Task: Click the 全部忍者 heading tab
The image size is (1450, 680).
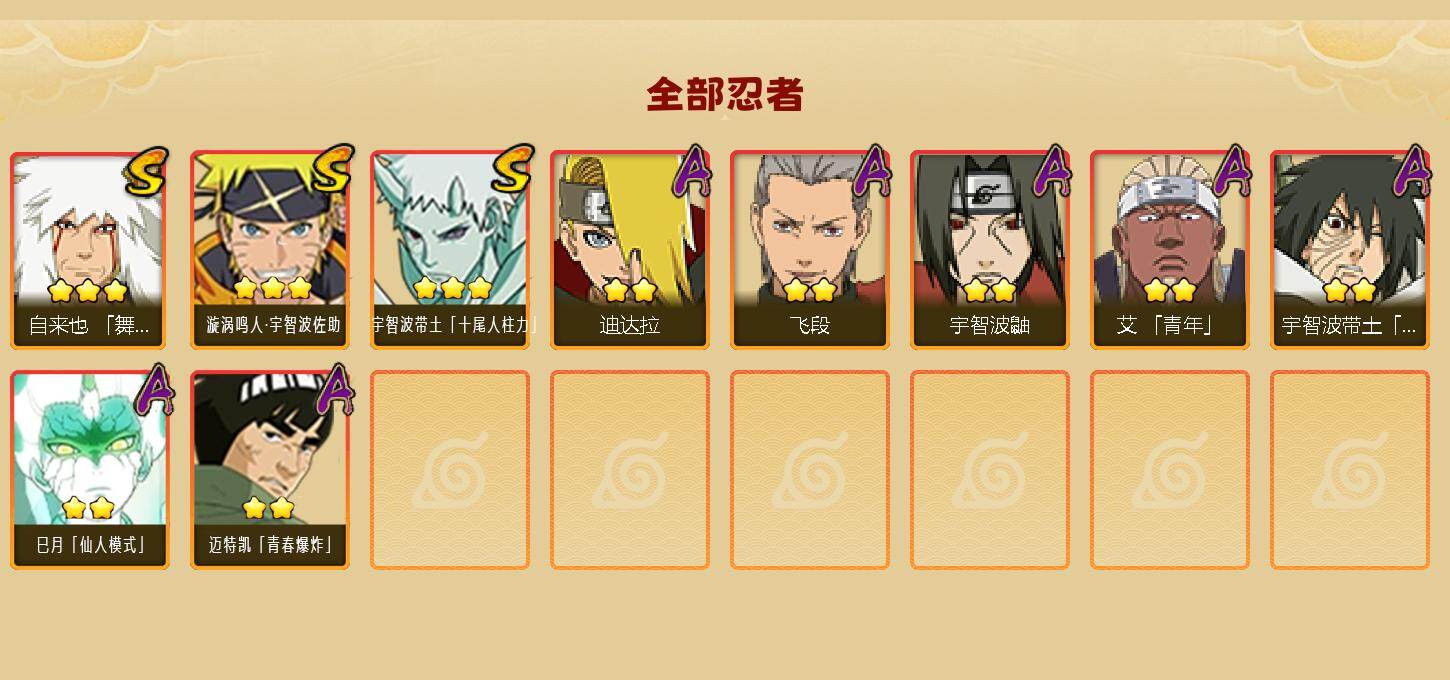Action: pyautogui.click(x=725, y=95)
